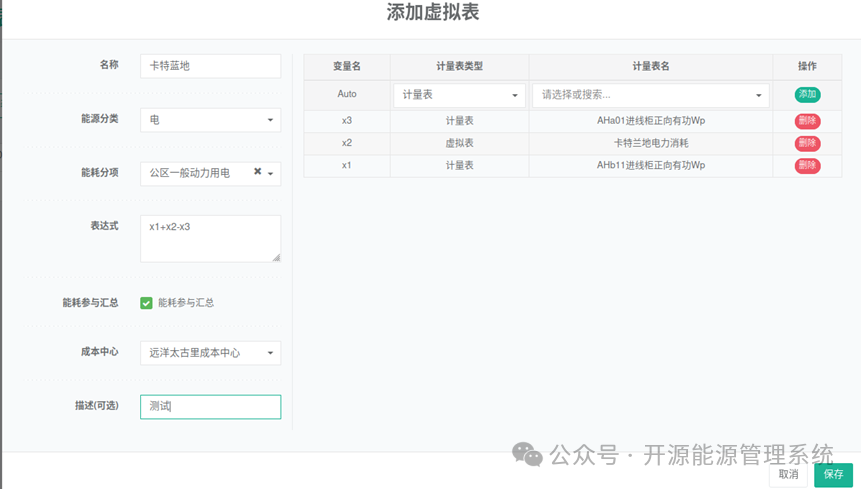Open the 计量表类型 dropdown showing 计量表
This screenshot has width=861, height=489.
tap(460, 95)
